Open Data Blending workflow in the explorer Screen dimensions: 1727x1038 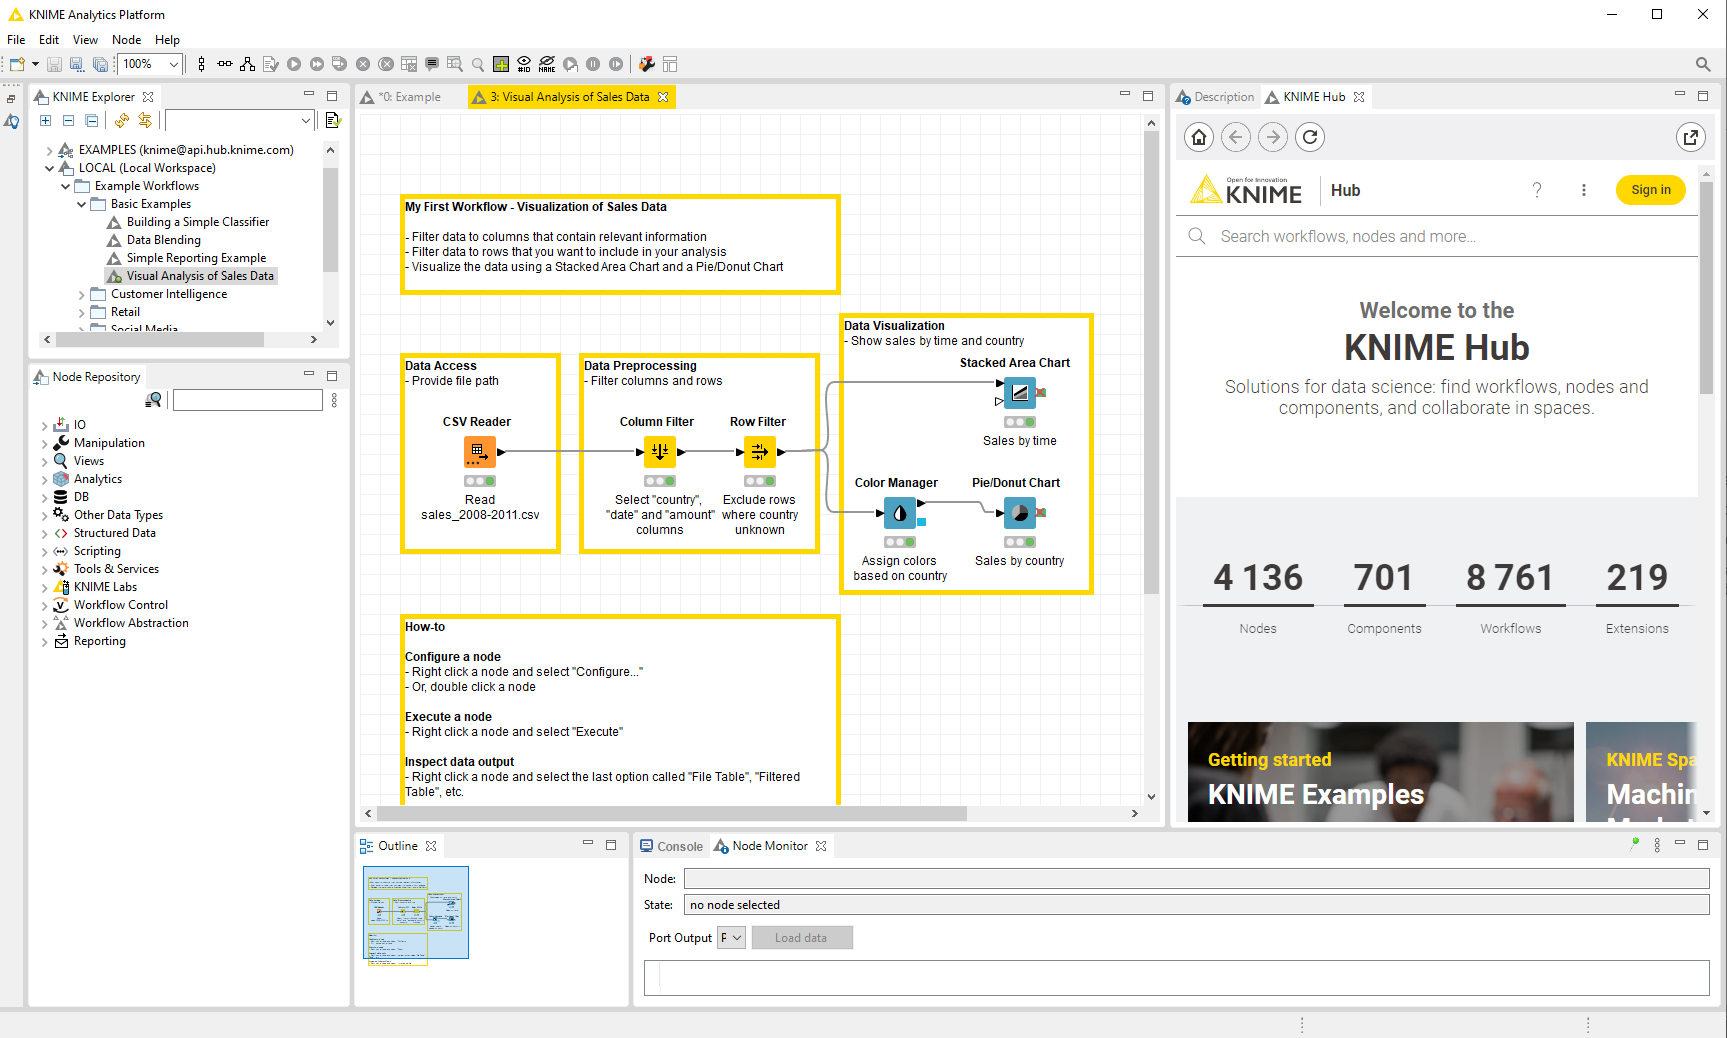[163, 240]
